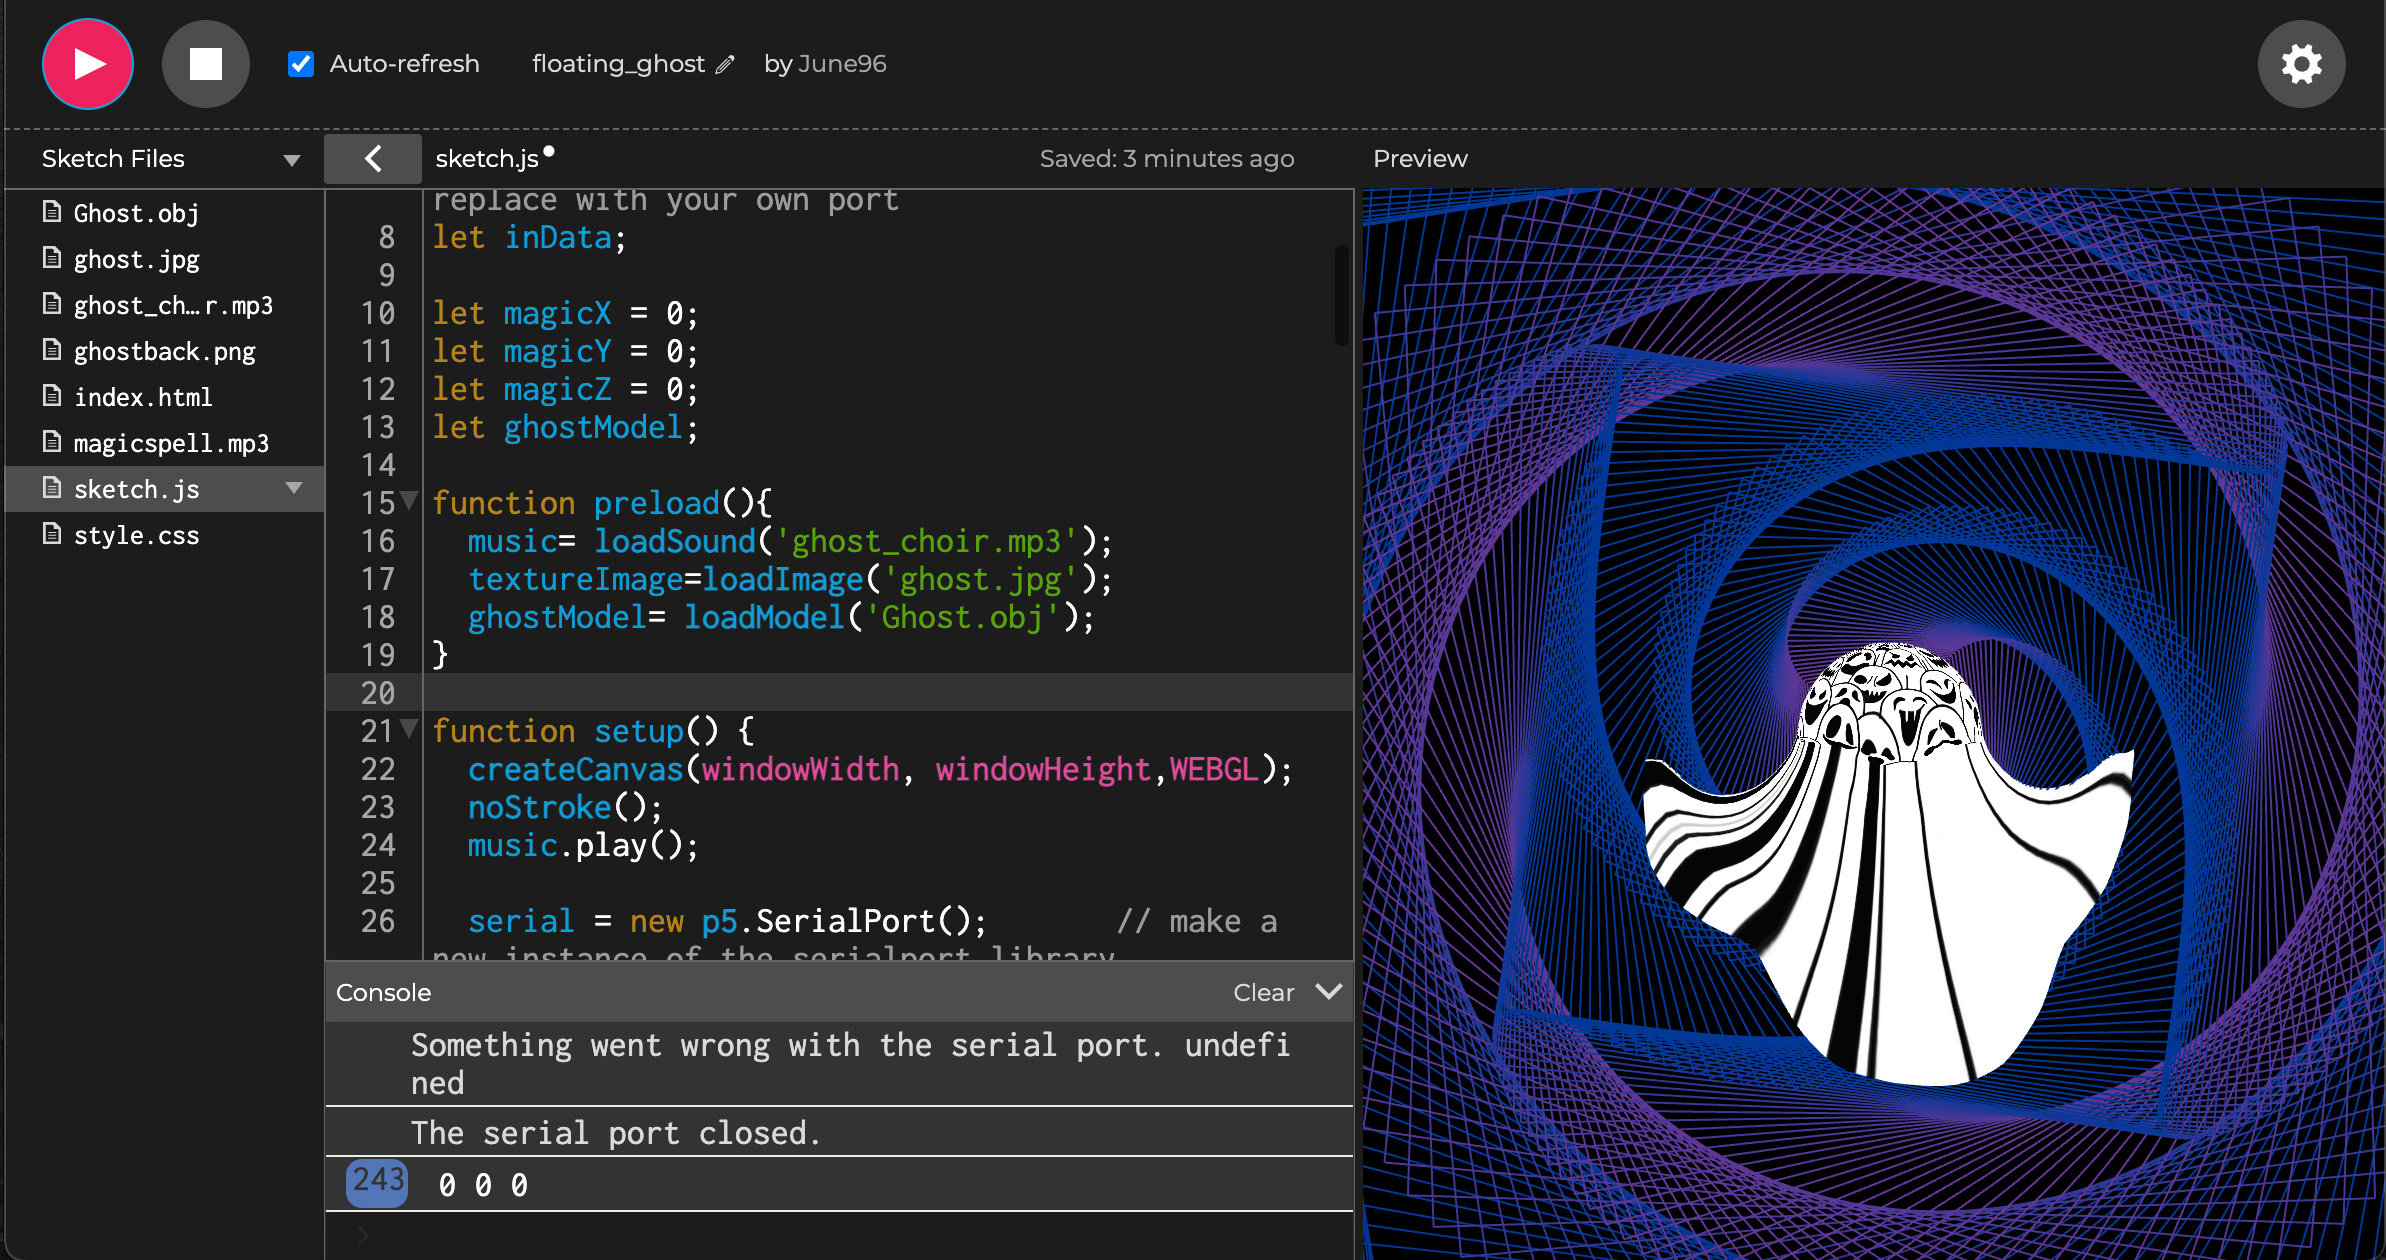Click the ghost model in the preview
The height and width of the screenshot is (1260, 2386).
tap(1888, 866)
